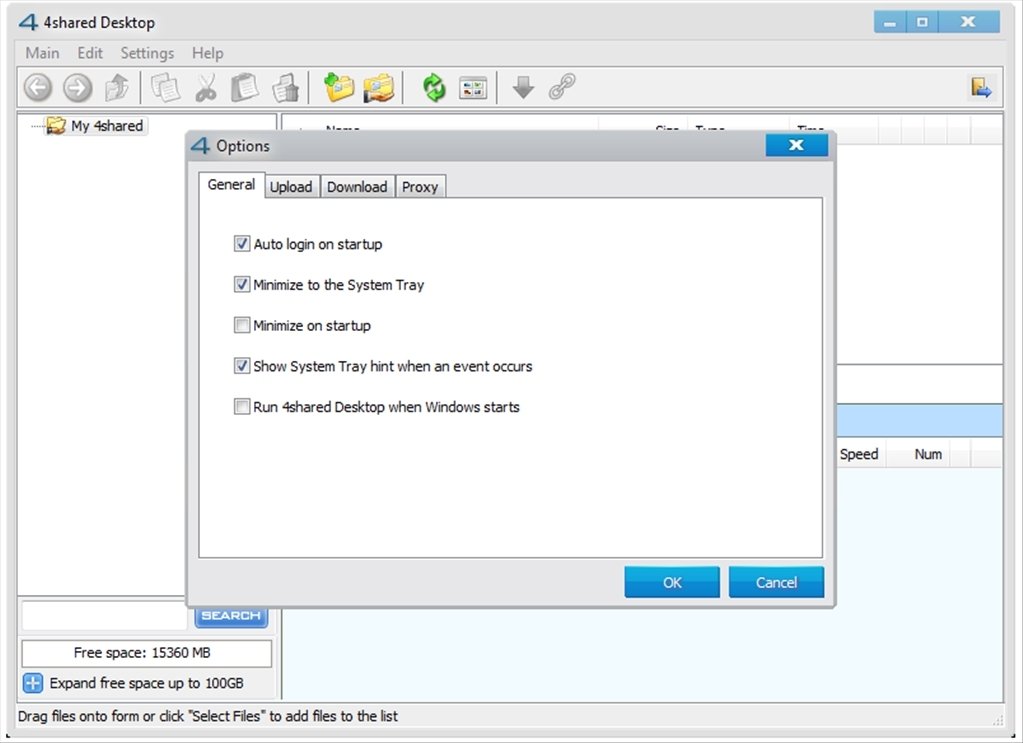Open the thumbnail view icon in toolbar
The height and width of the screenshot is (743, 1023).
pos(473,87)
